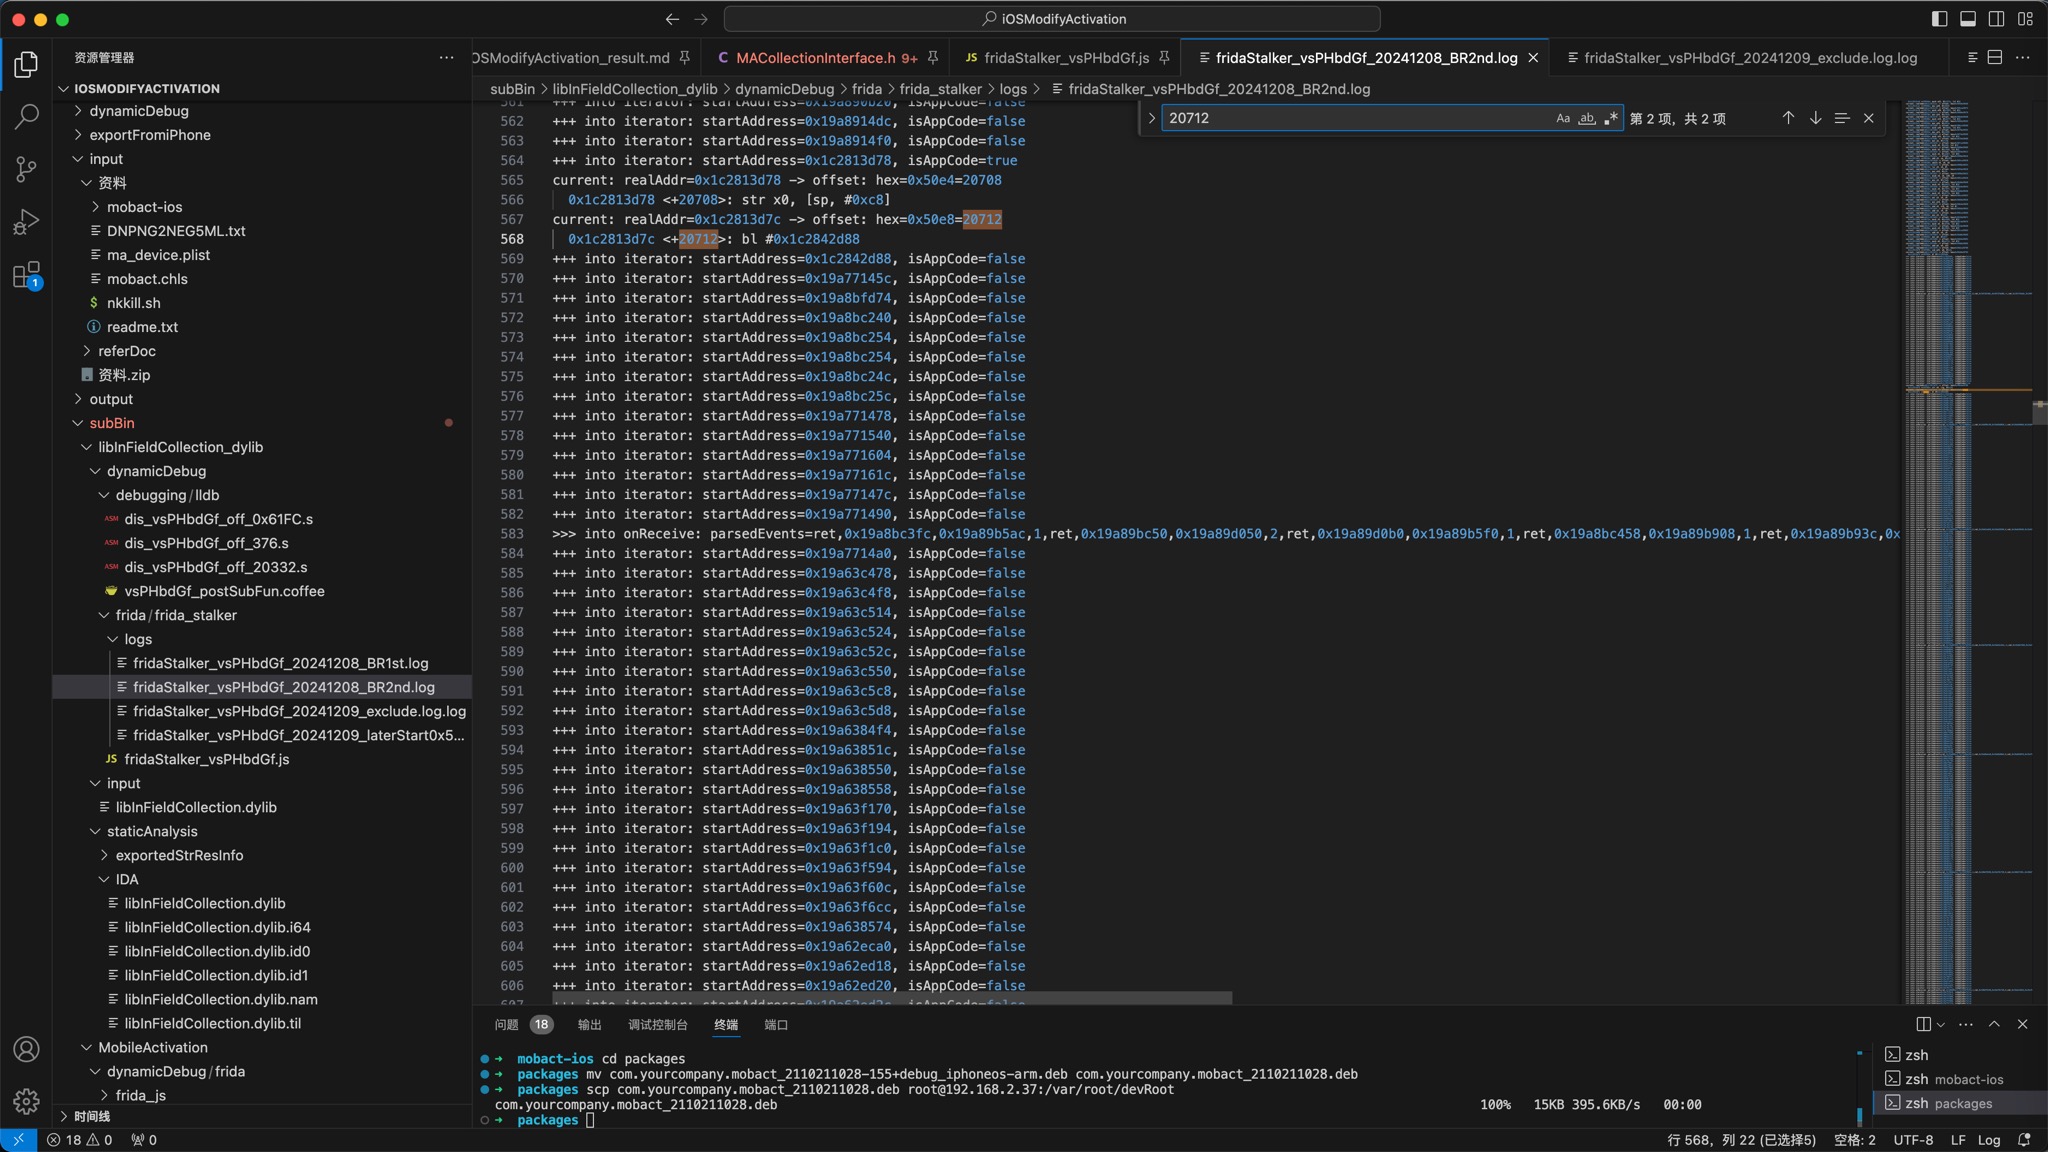2048x1152 pixels.
Task: Expand replace field in find widget
Action: [x=1151, y=118]
